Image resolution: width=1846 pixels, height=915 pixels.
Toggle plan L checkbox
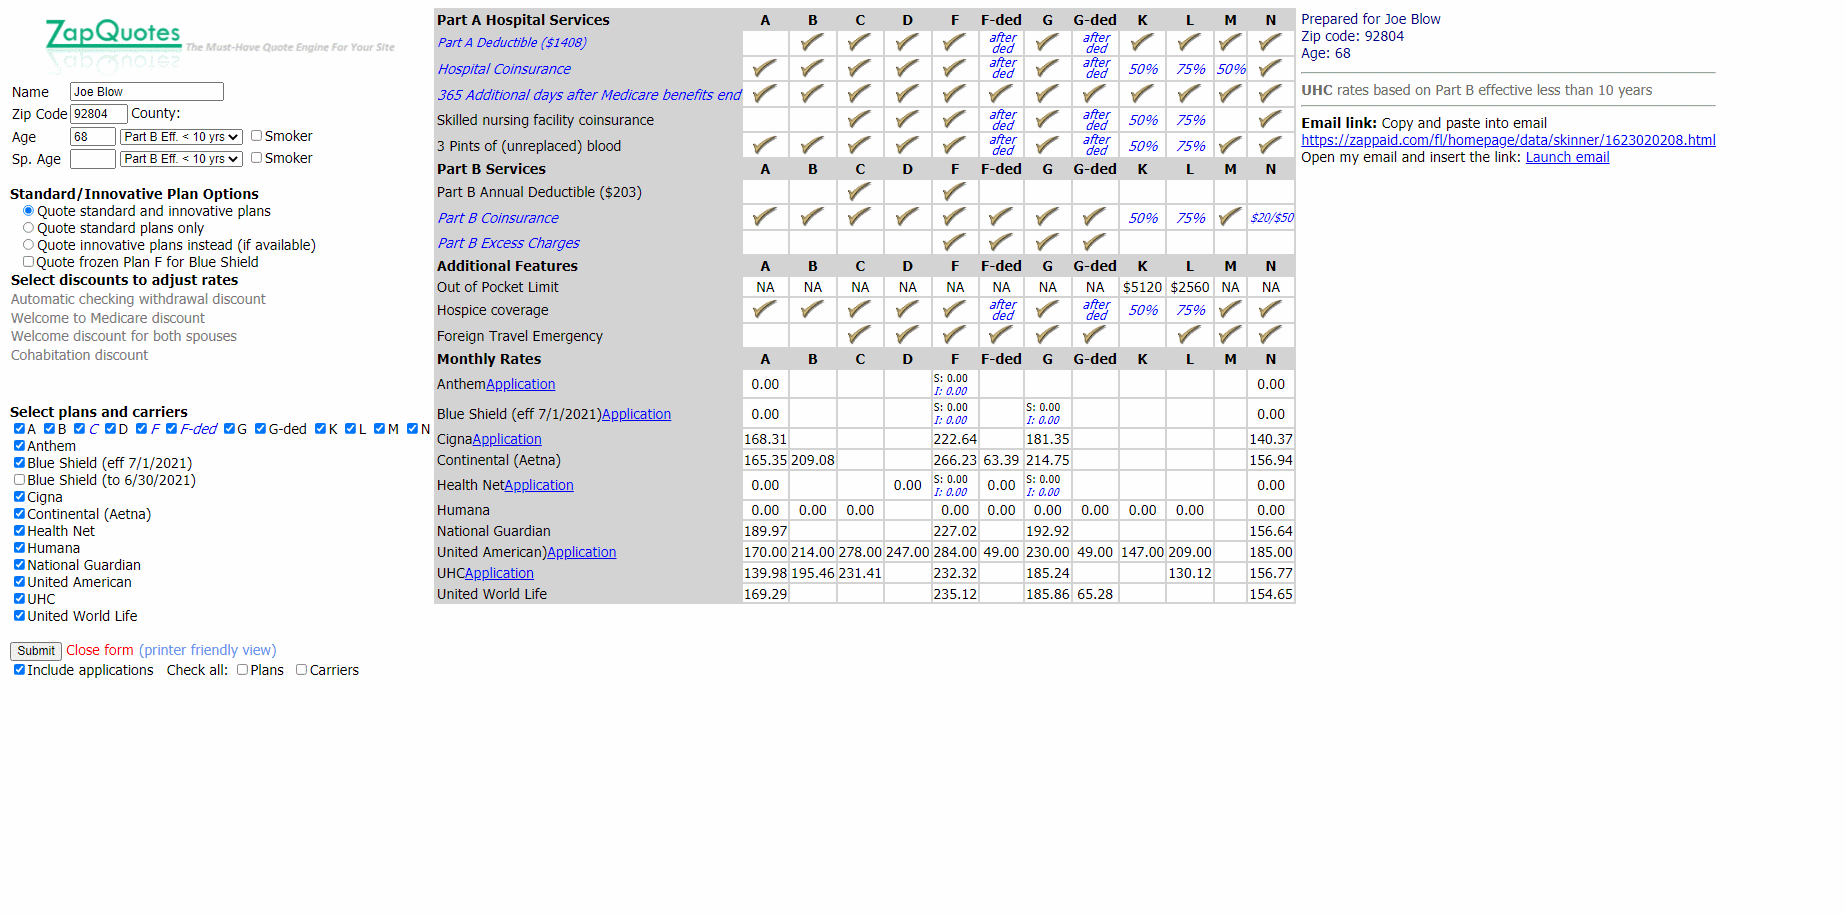350,429
